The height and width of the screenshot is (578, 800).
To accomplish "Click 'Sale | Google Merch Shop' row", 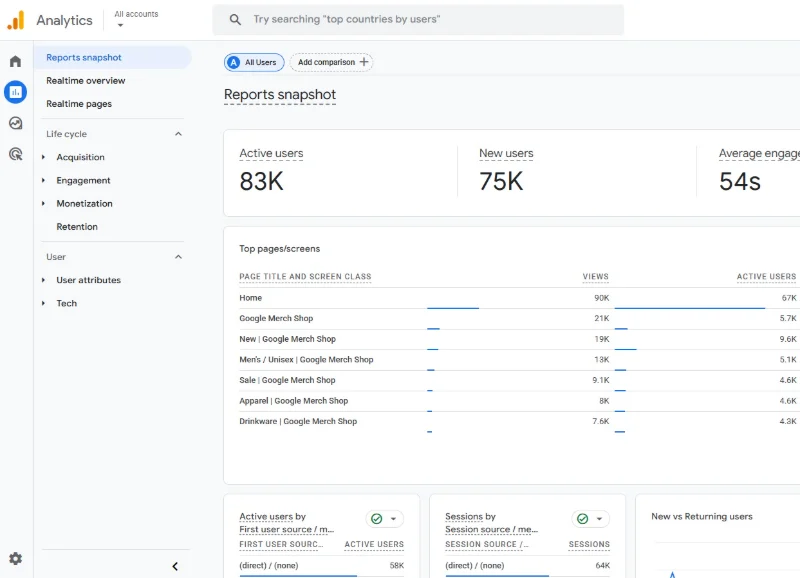I will point(518,380).
